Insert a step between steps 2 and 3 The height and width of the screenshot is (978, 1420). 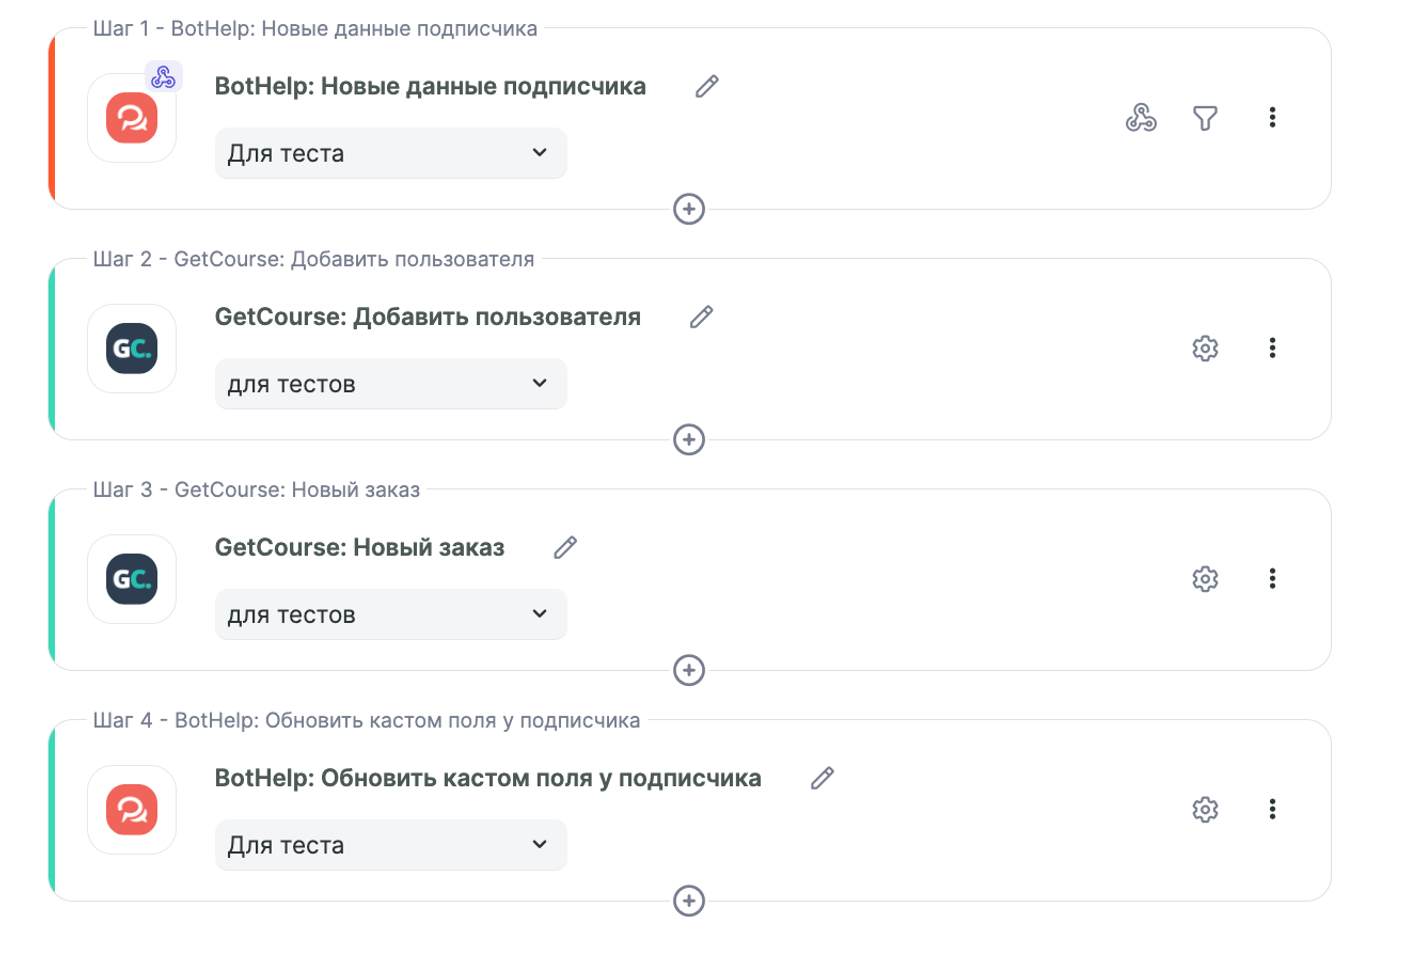point(689,440)
